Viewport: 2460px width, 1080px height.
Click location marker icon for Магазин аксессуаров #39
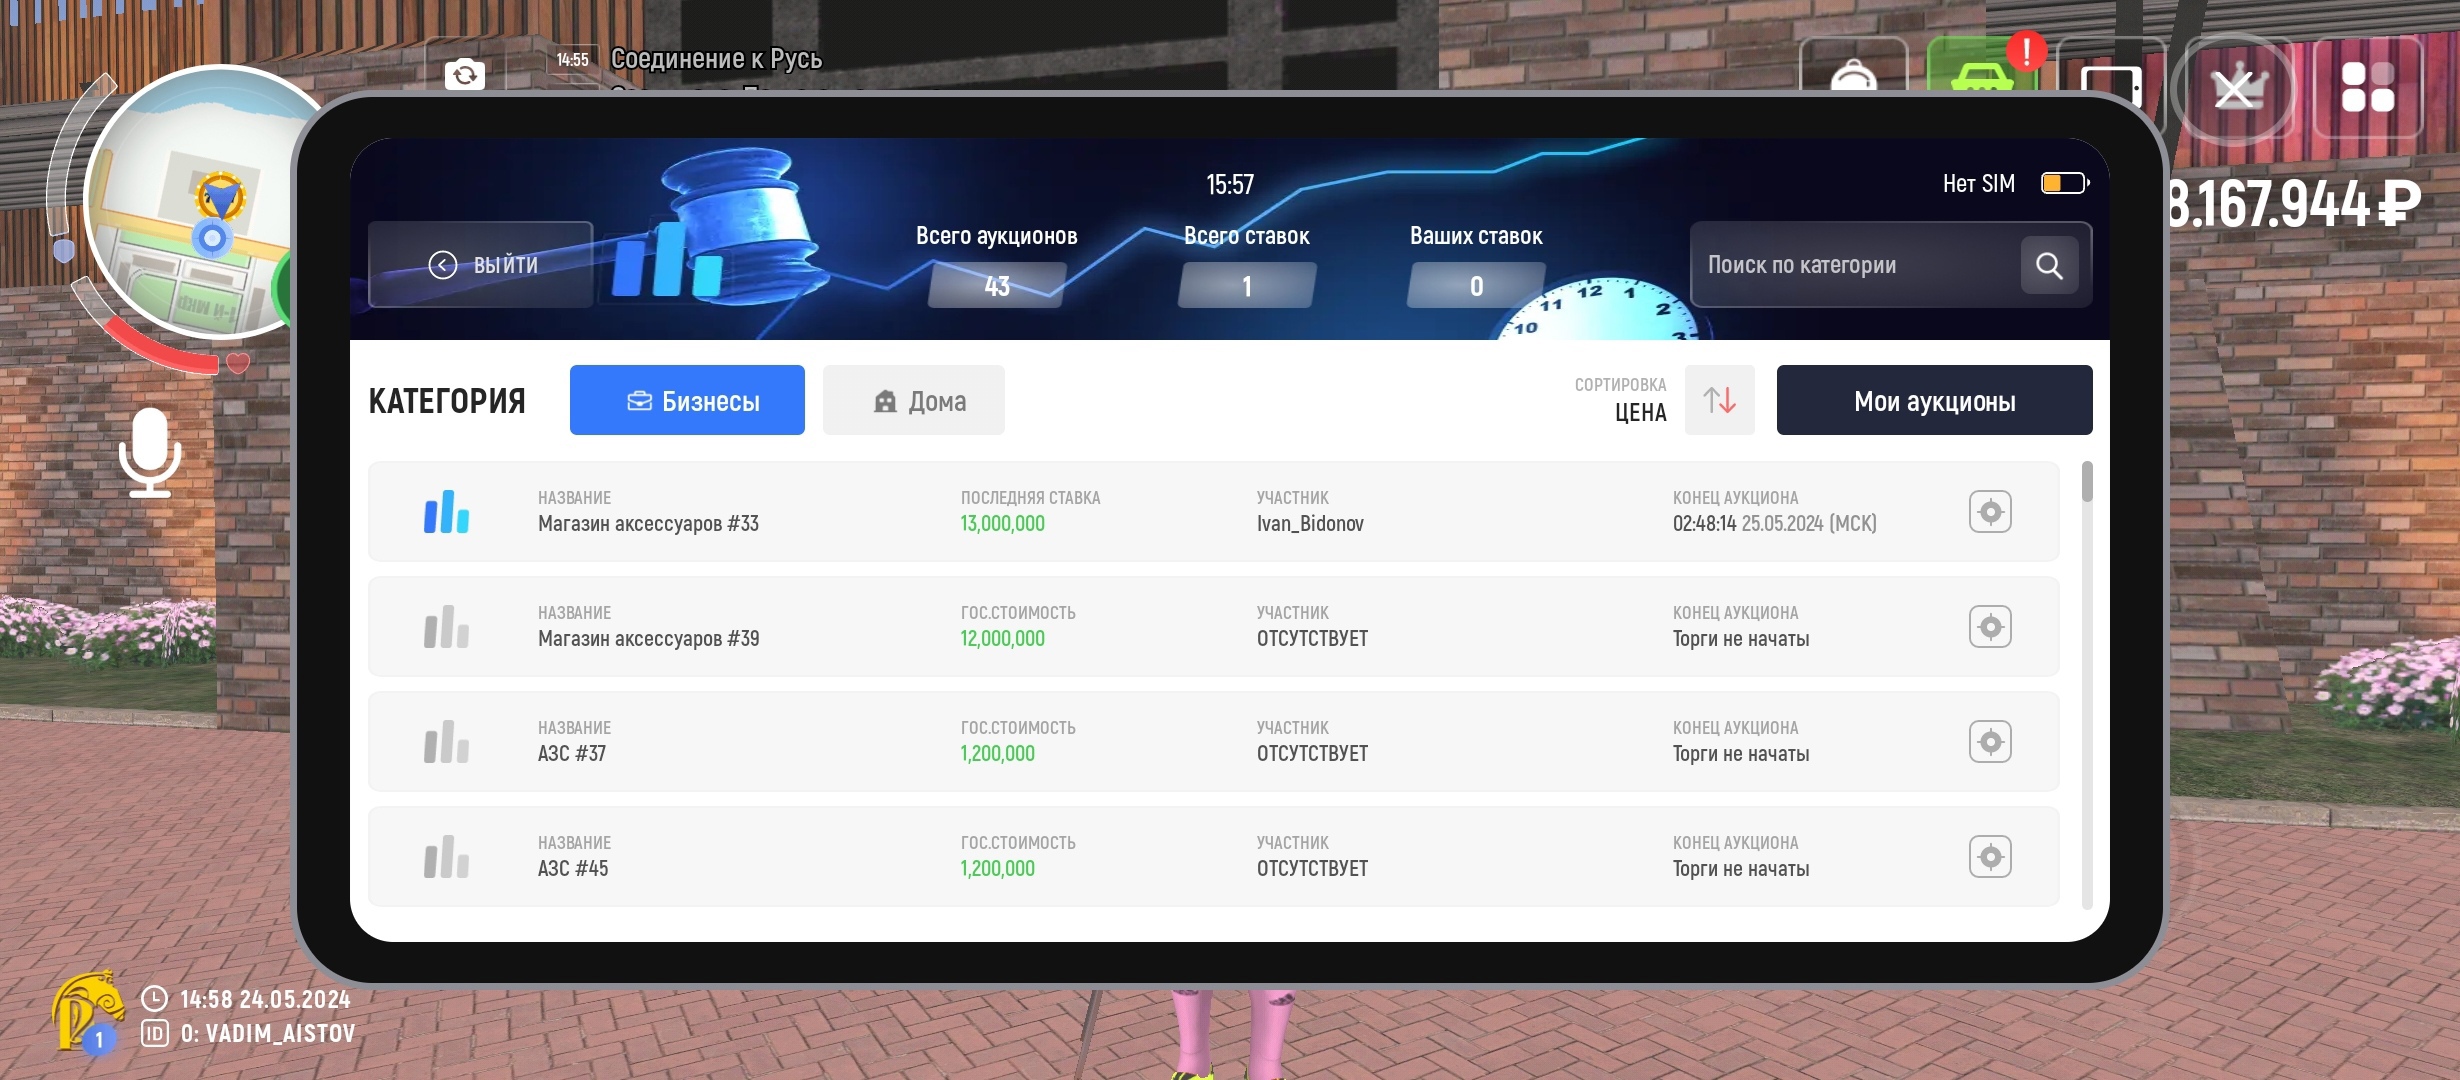[1990, 627]
